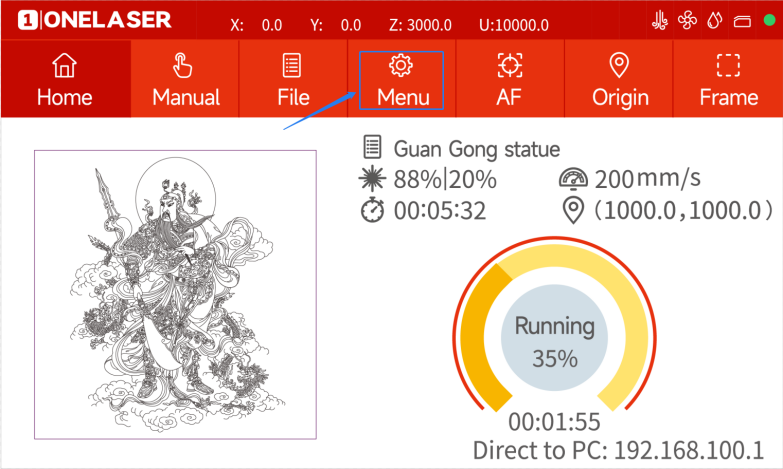Click the water droplet status icon
The height and width of the screenshot is (469, 783).
point(715,20)
